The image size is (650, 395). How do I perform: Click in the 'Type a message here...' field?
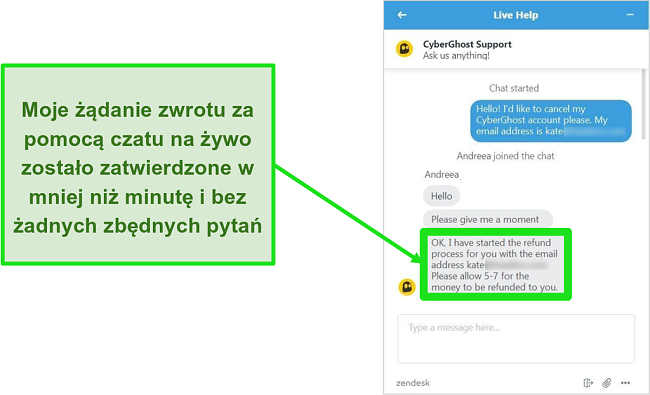click(516, 339)
